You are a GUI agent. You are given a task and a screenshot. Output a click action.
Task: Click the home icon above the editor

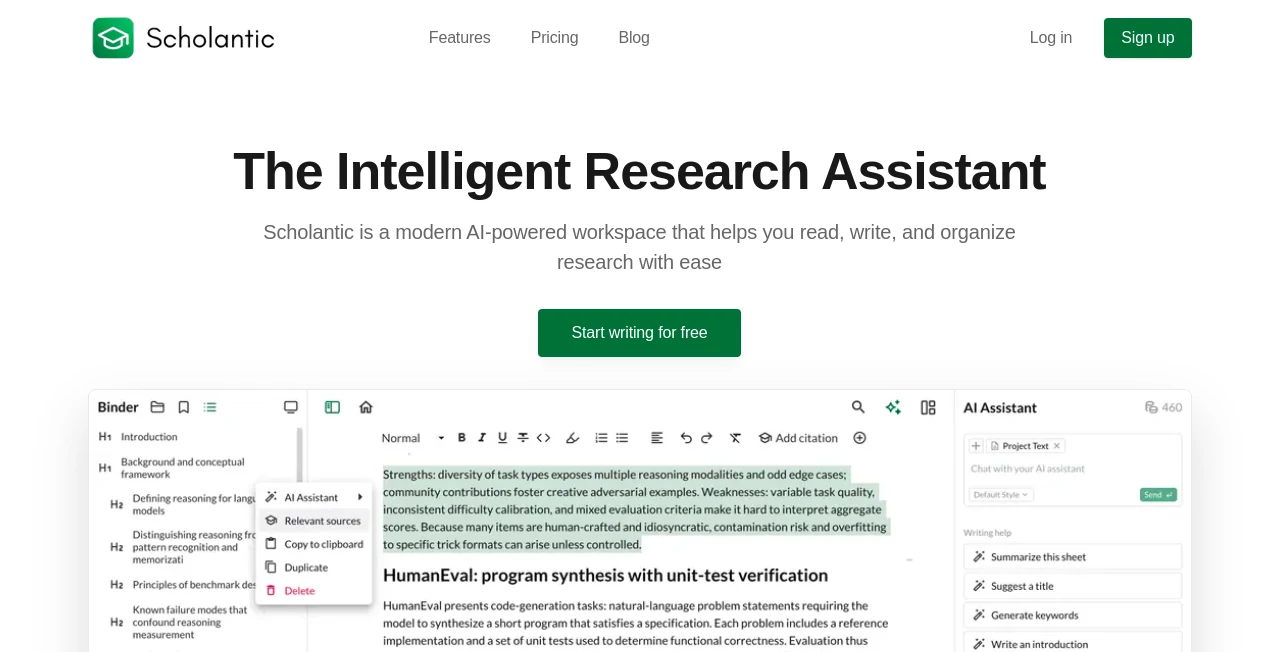coord(366,407)
